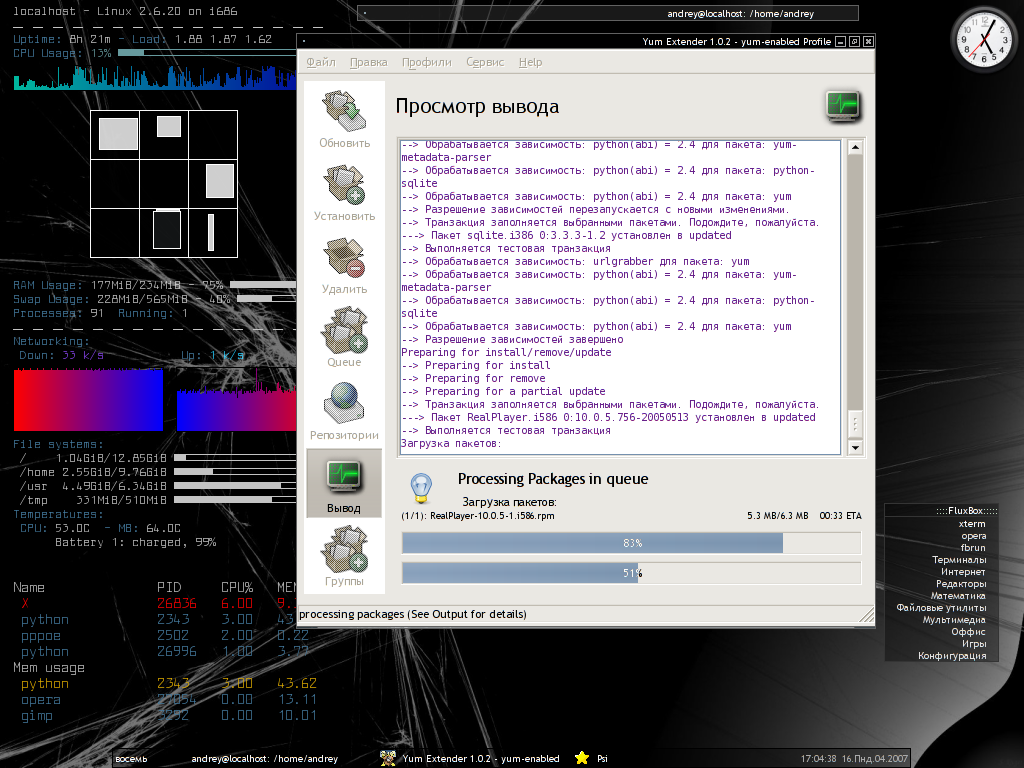Open the Группы (Groups) view
The image size is (1024, 768).
coord(344,557)
